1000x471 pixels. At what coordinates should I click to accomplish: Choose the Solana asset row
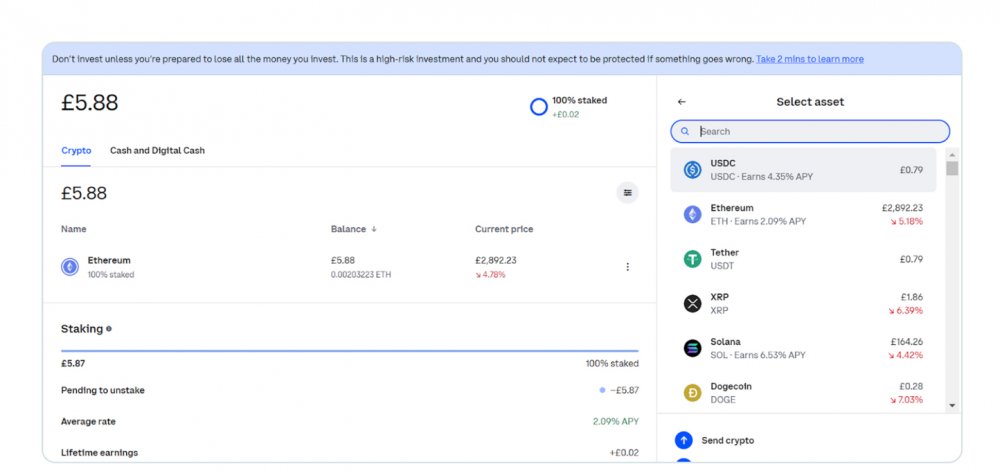(x=803, y=349)
